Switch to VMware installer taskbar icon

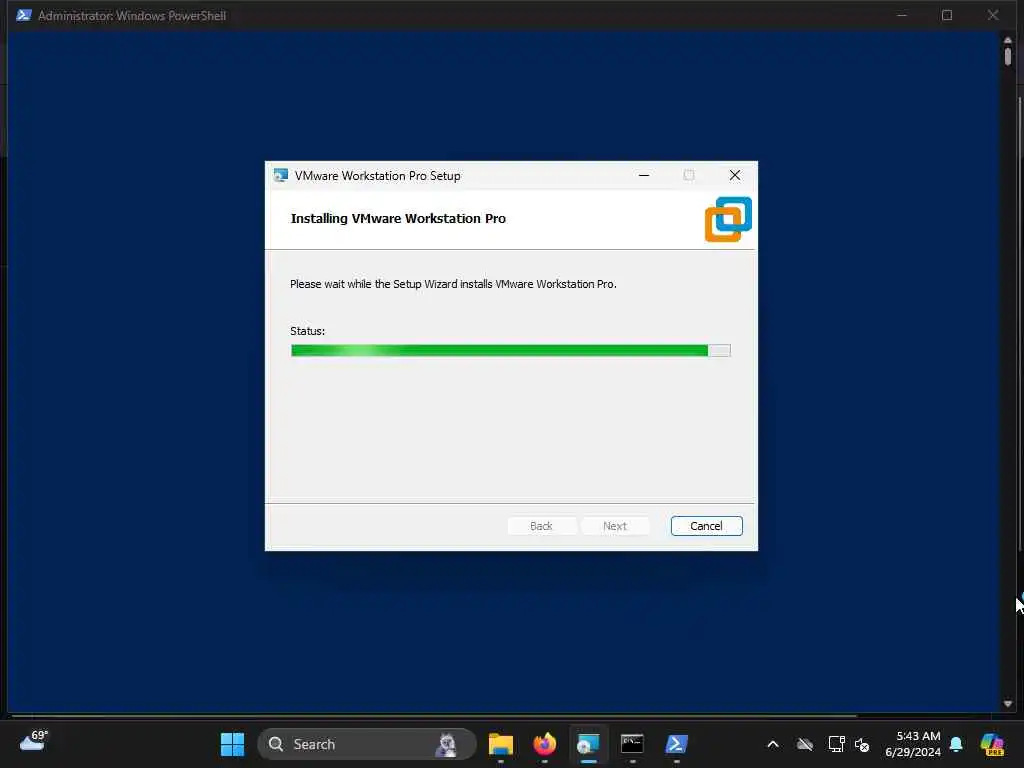588,744
